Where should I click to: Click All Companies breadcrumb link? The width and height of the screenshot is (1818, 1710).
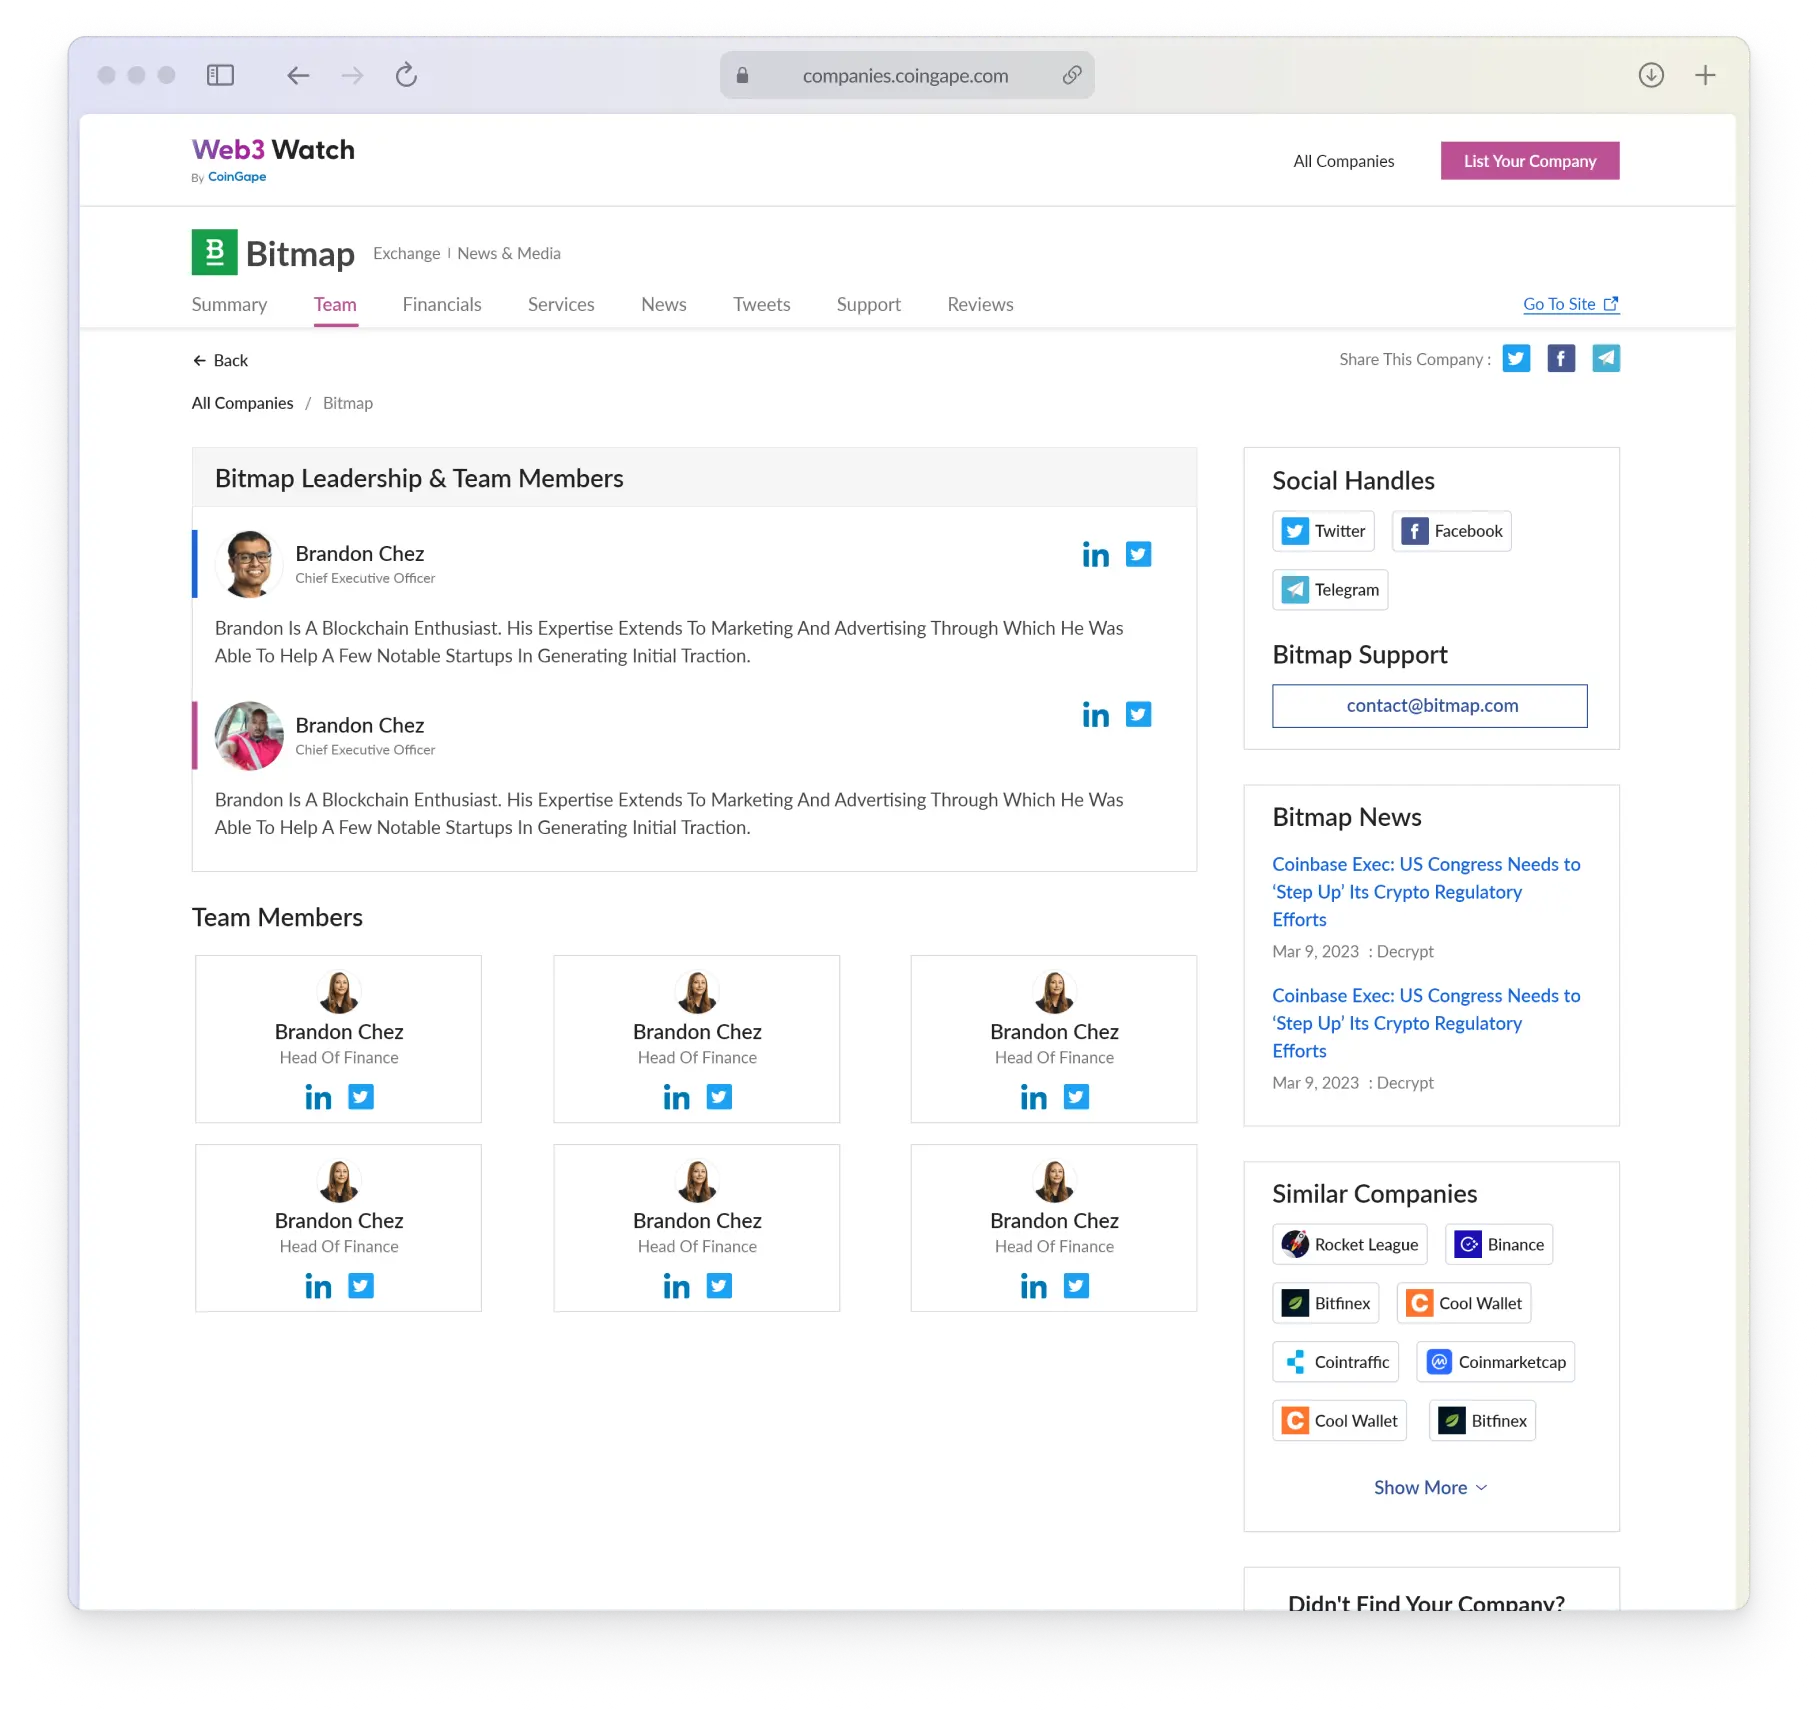(243, 403)
